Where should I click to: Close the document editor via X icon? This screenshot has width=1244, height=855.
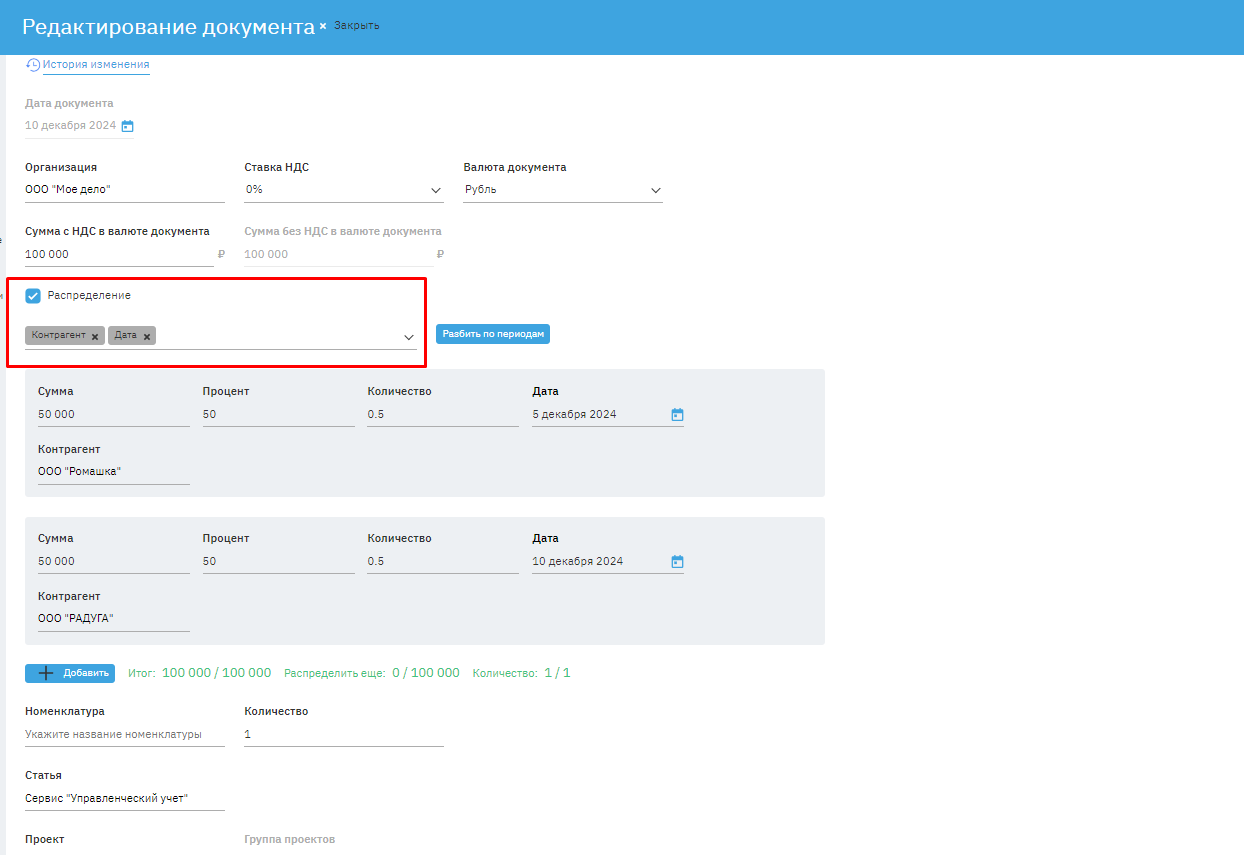(323, 26)
